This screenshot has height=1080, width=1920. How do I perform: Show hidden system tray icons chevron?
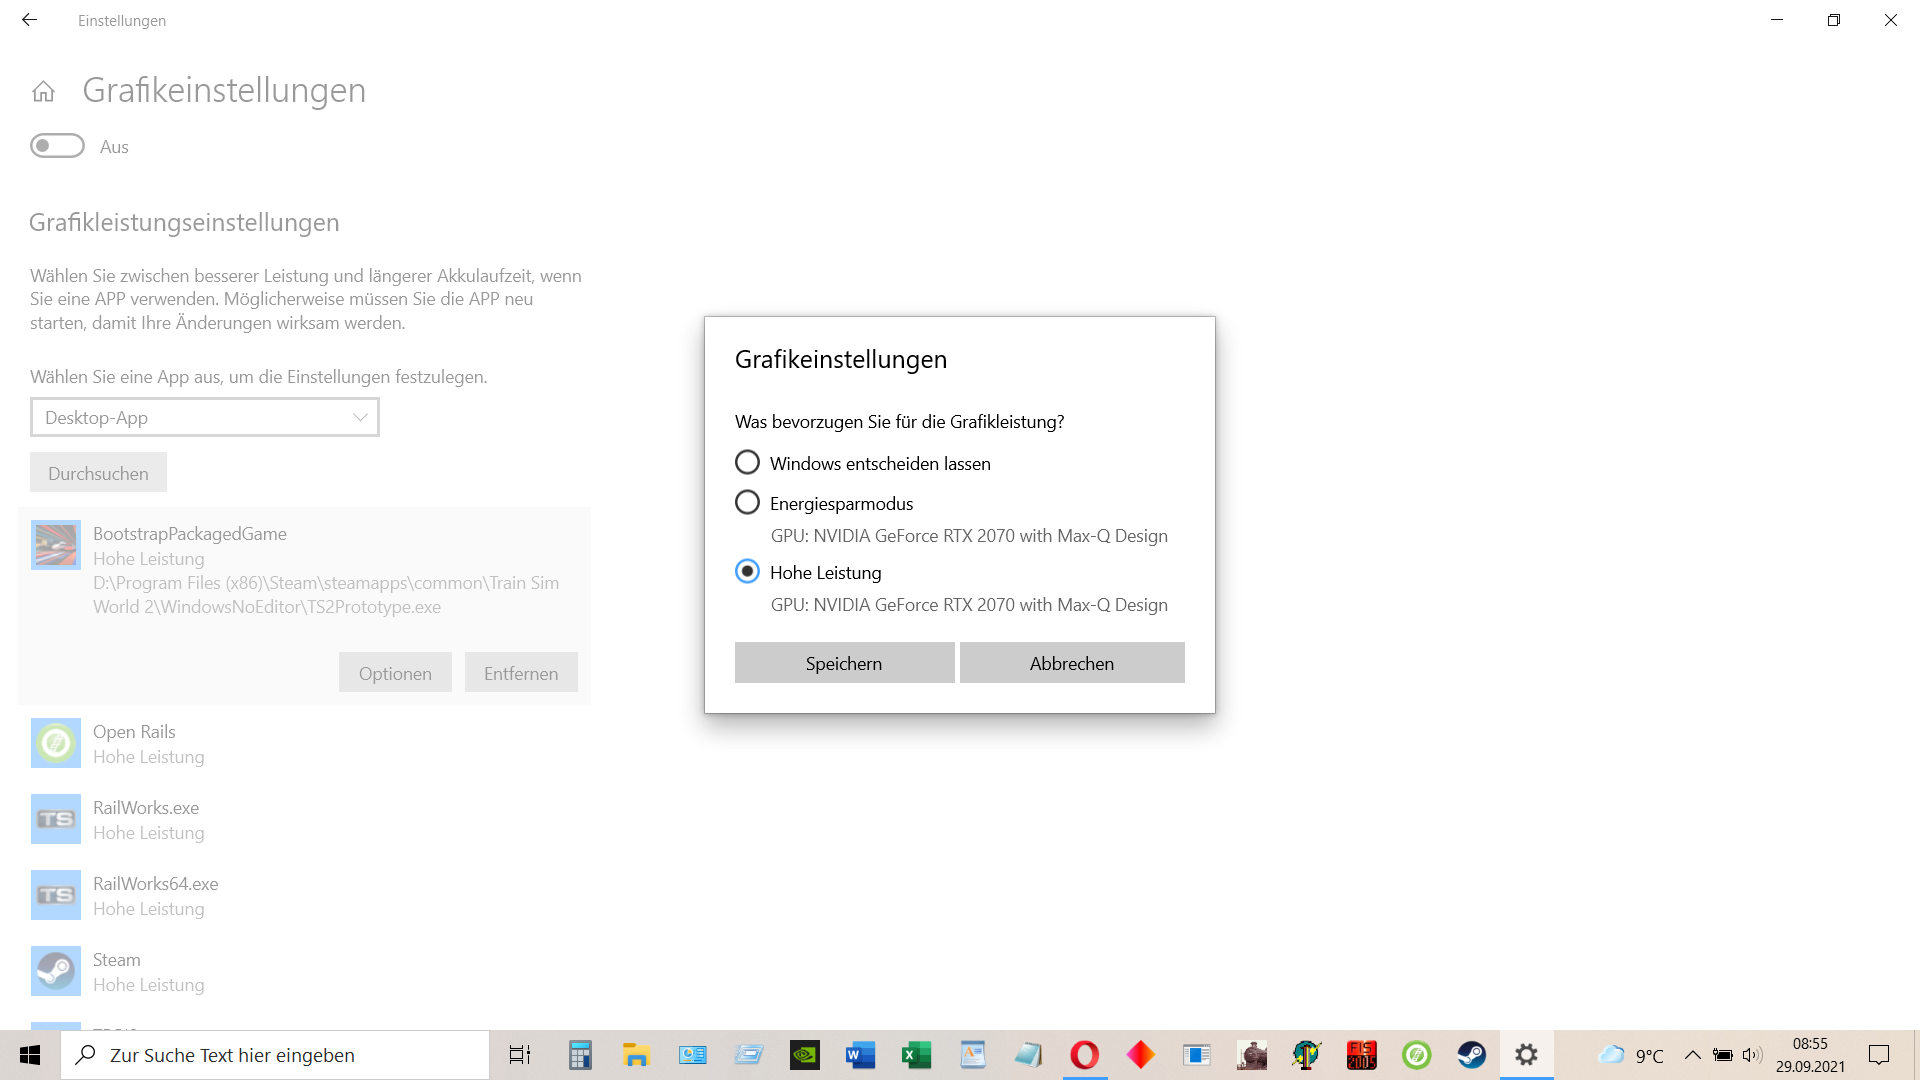coord(1692,1055)
